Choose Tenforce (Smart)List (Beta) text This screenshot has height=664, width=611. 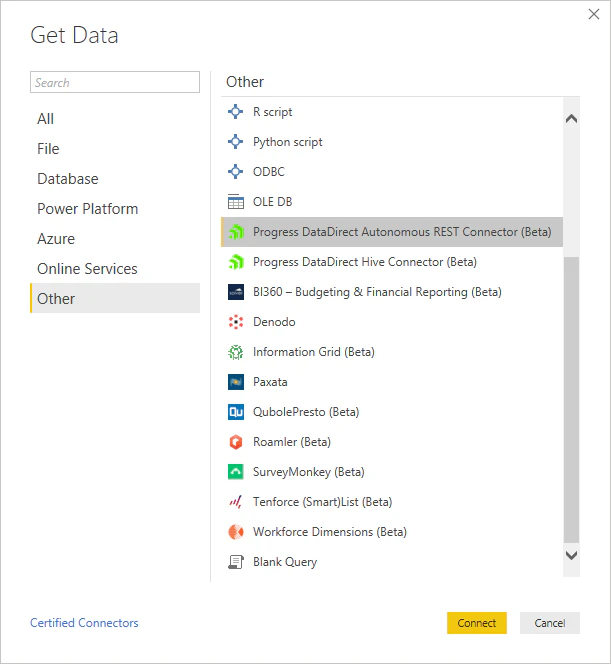coord(323,502)
